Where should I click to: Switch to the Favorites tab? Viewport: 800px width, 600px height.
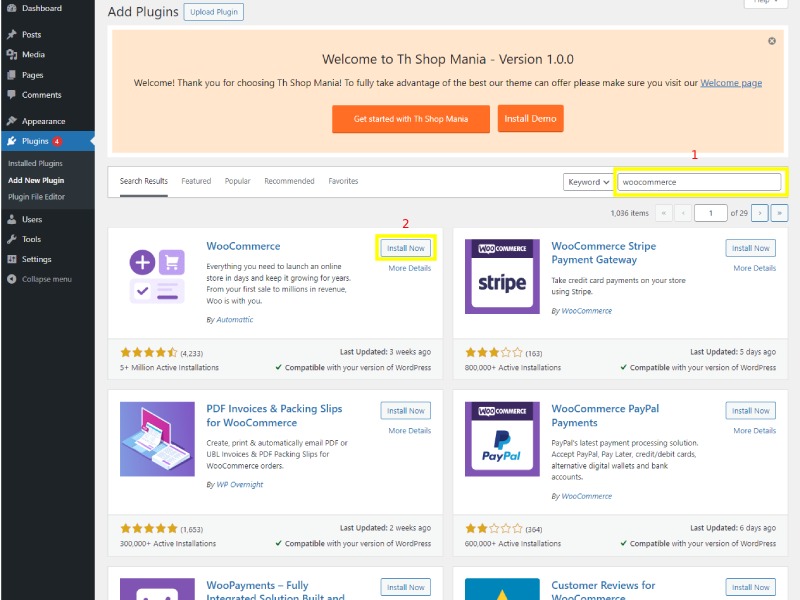click(x=343, y=181)
